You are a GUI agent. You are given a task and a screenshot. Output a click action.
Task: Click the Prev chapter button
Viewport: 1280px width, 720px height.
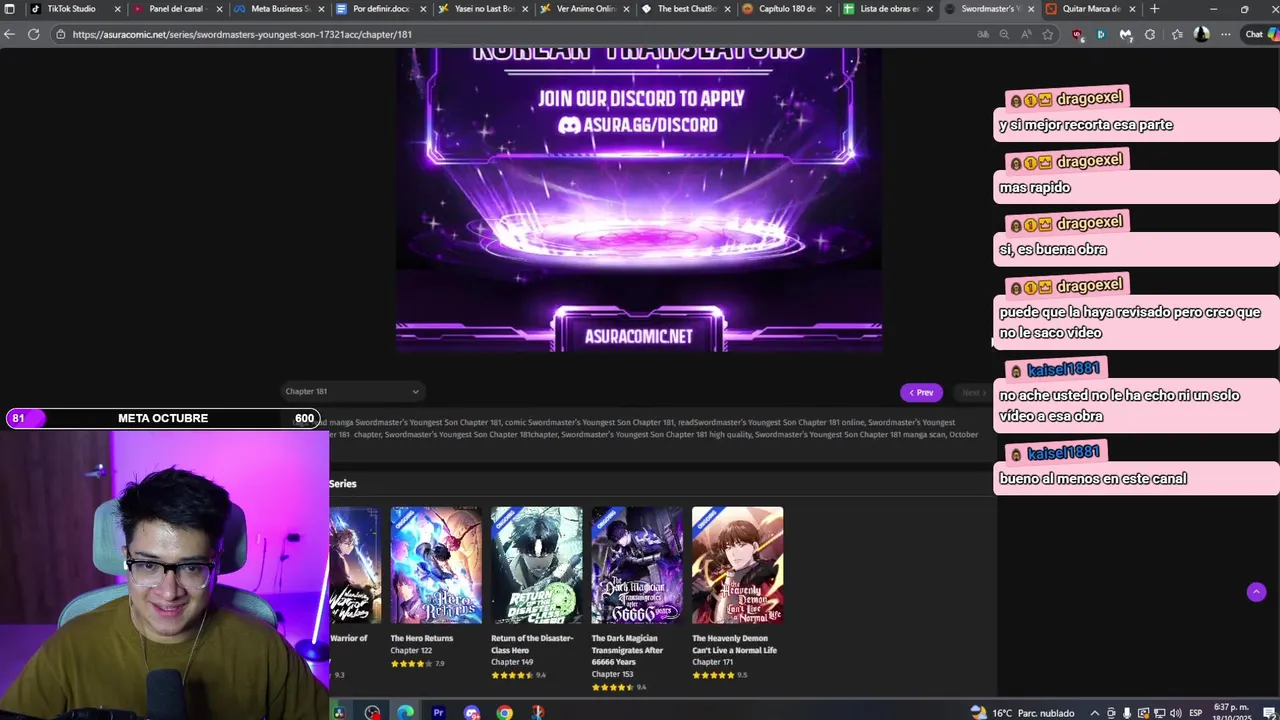pyautogui.click(x=921, y=392)
